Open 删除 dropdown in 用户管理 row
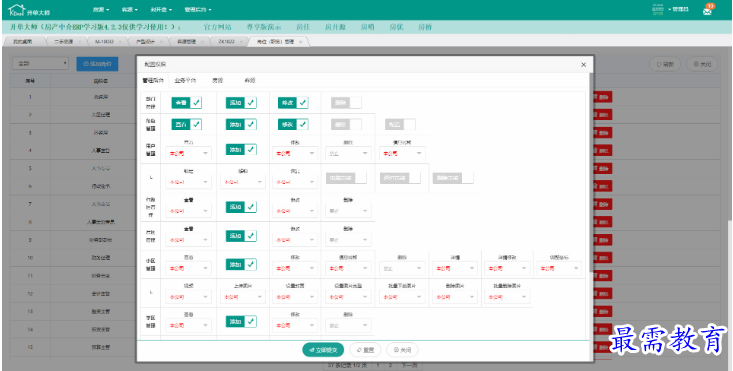This screenshot has width=733, height=371. point(347,153)
